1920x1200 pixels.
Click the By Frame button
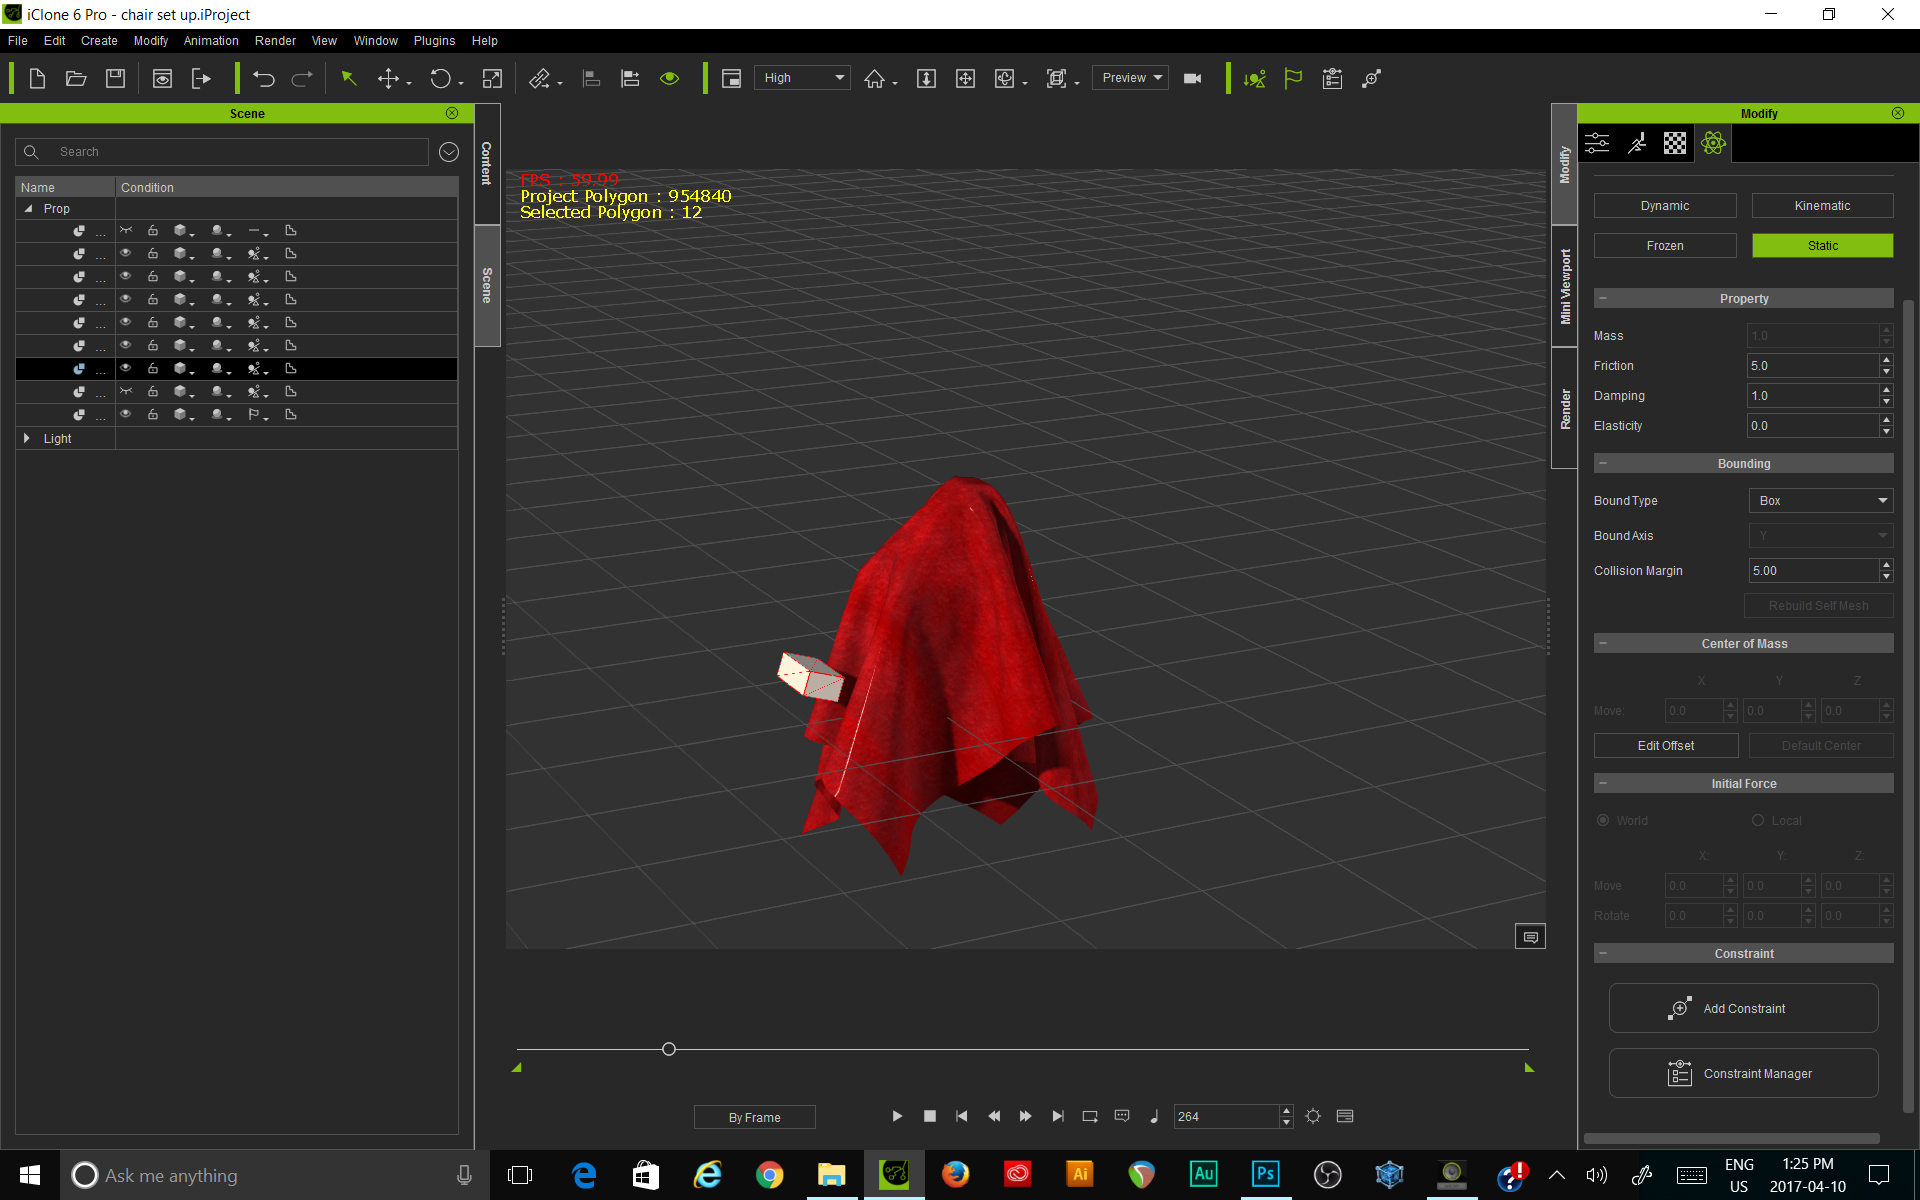[x=755, y=1117]
